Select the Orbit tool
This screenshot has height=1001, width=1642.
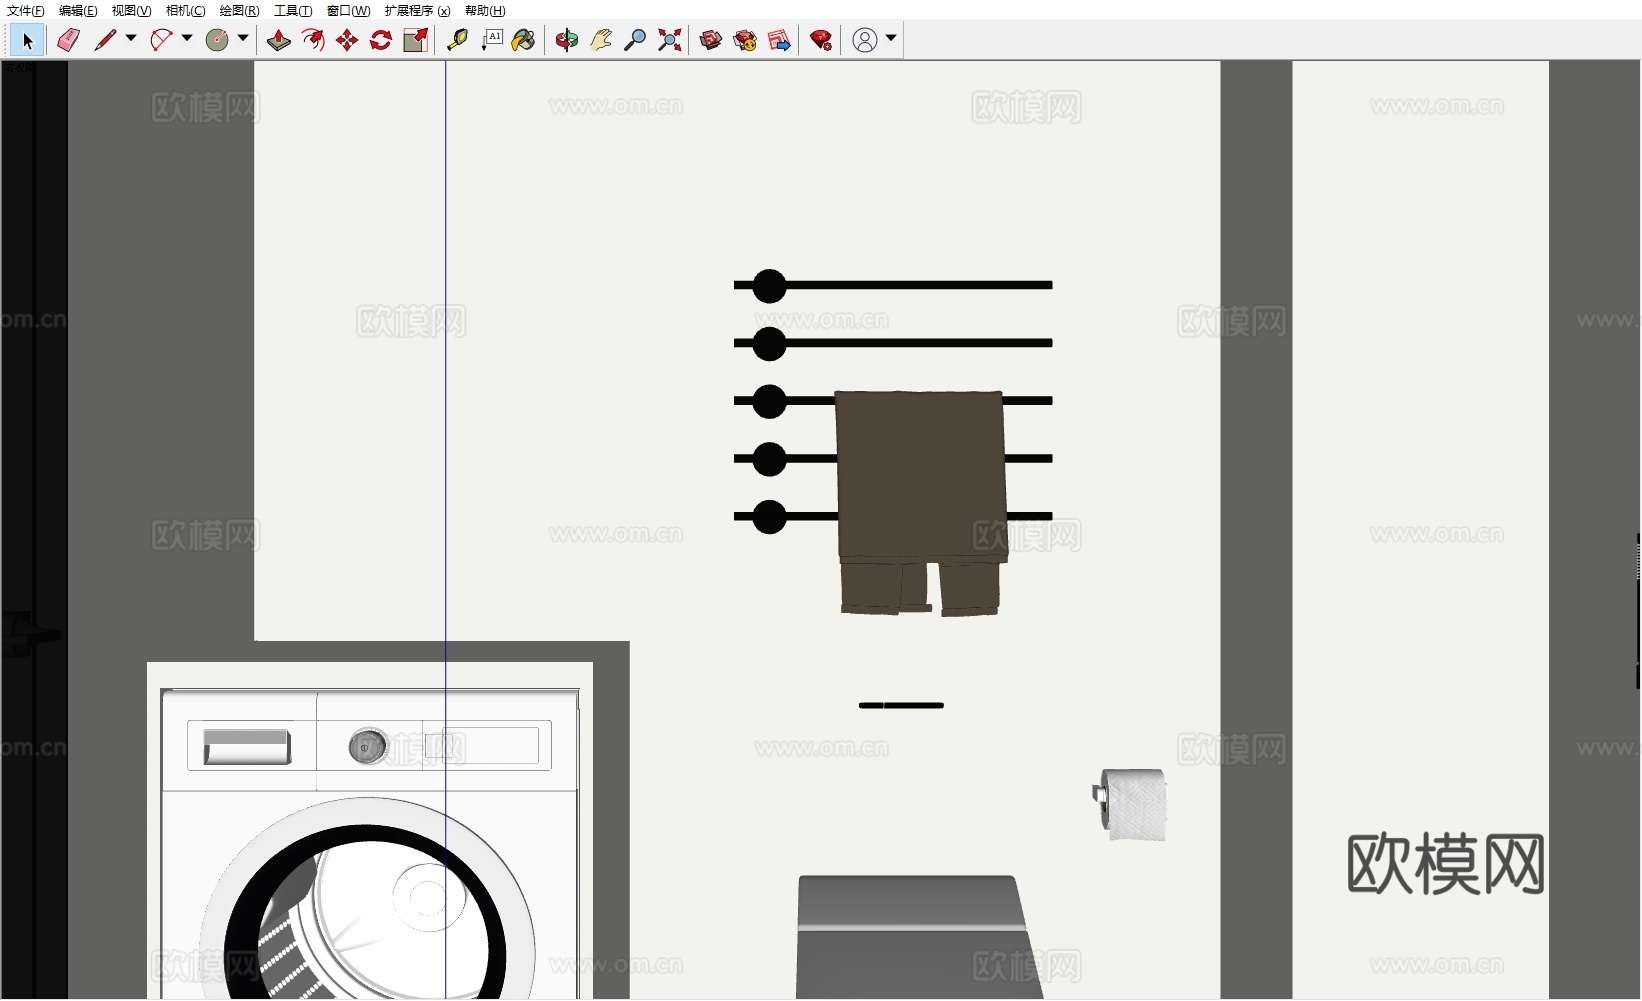(x=567, y=40)
